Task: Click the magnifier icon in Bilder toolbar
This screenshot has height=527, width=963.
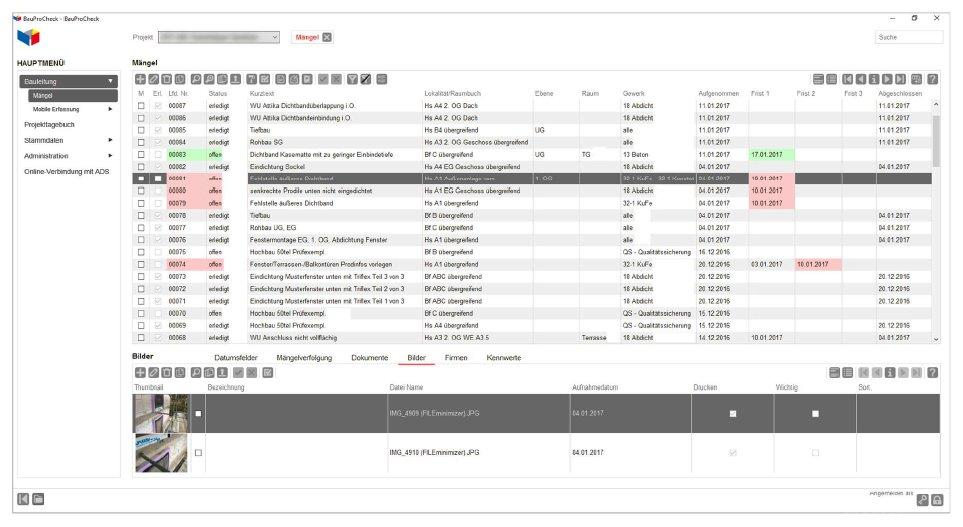Action: tap(196, 373)
